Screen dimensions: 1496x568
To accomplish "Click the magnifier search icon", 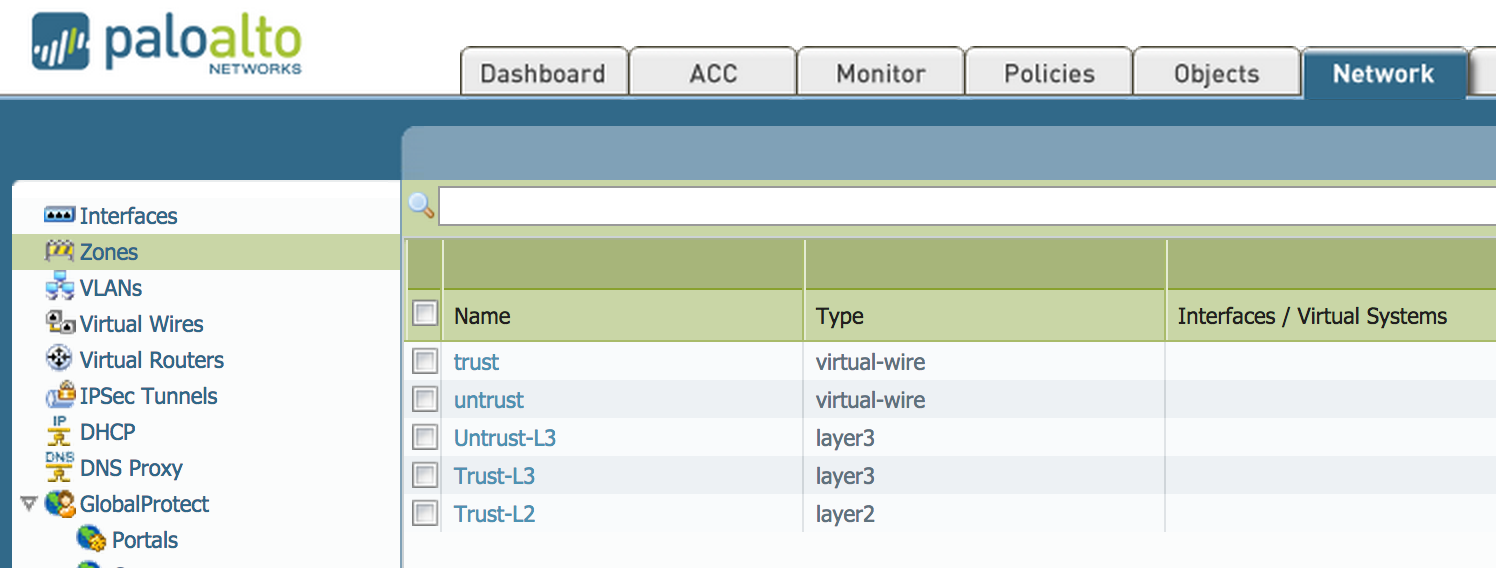I will coord(421,206).
